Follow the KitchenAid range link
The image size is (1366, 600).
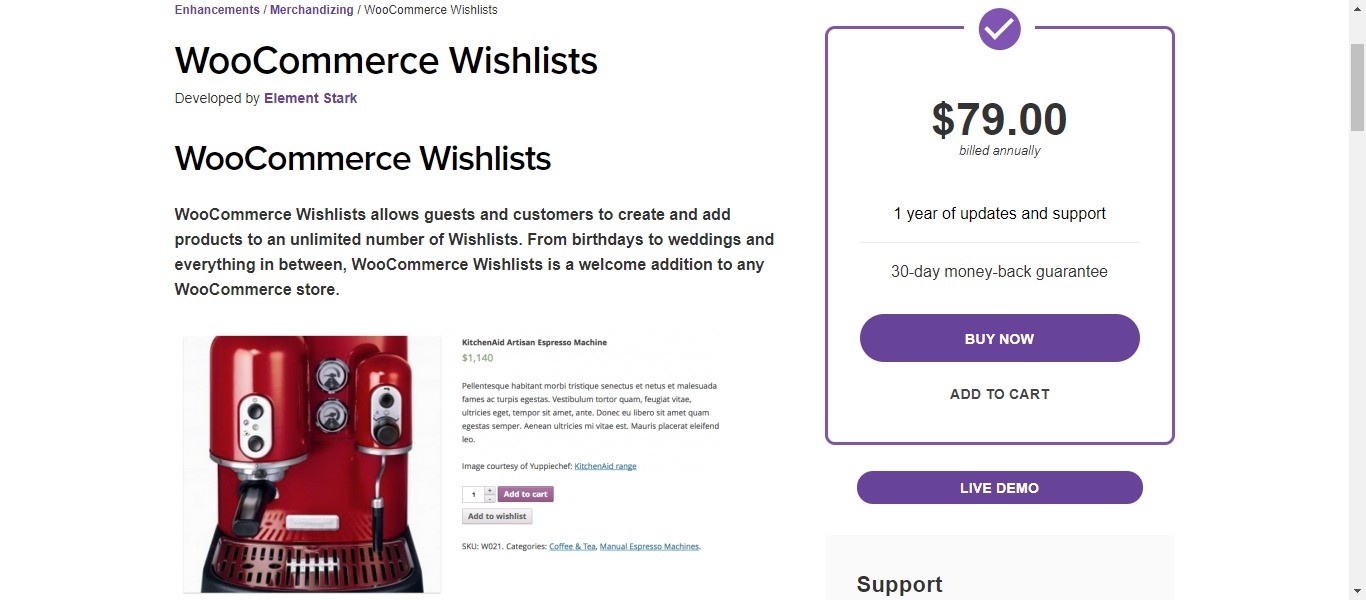click(x=605, y=466)
